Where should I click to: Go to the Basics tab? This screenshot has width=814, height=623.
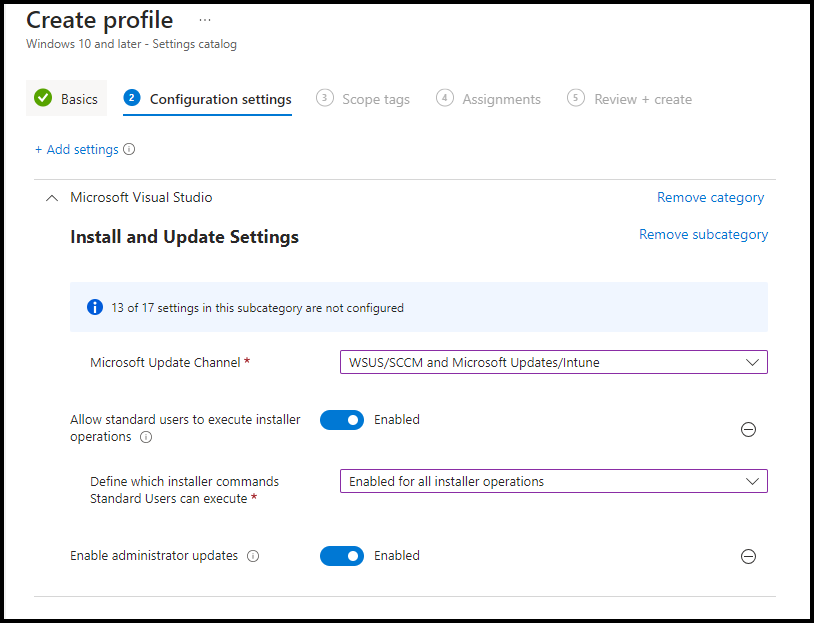[66, 98]
